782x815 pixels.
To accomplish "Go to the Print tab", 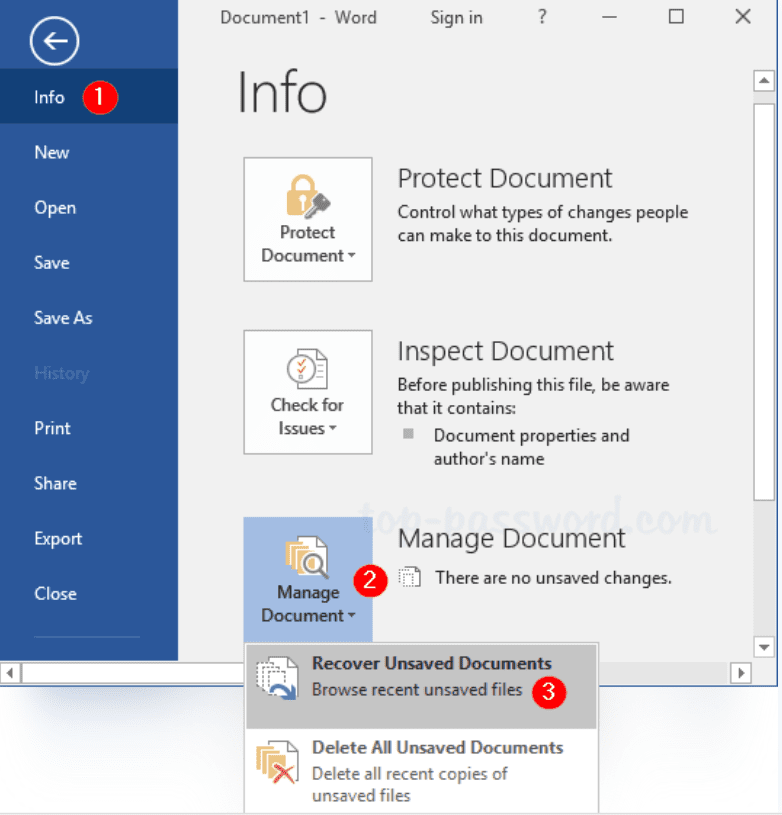I will point(52,428).
